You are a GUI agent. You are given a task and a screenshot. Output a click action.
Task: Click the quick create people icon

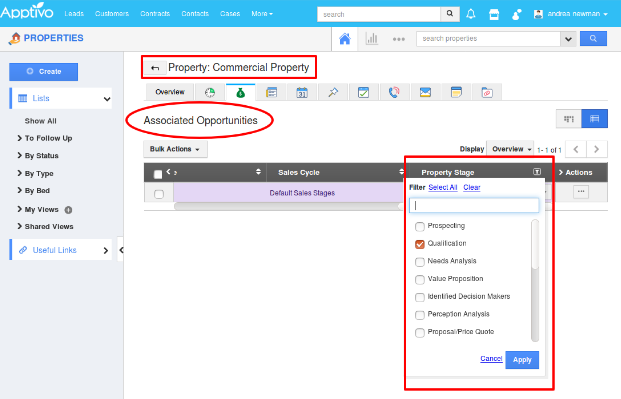pyautogui.click(x=516, y=14)
